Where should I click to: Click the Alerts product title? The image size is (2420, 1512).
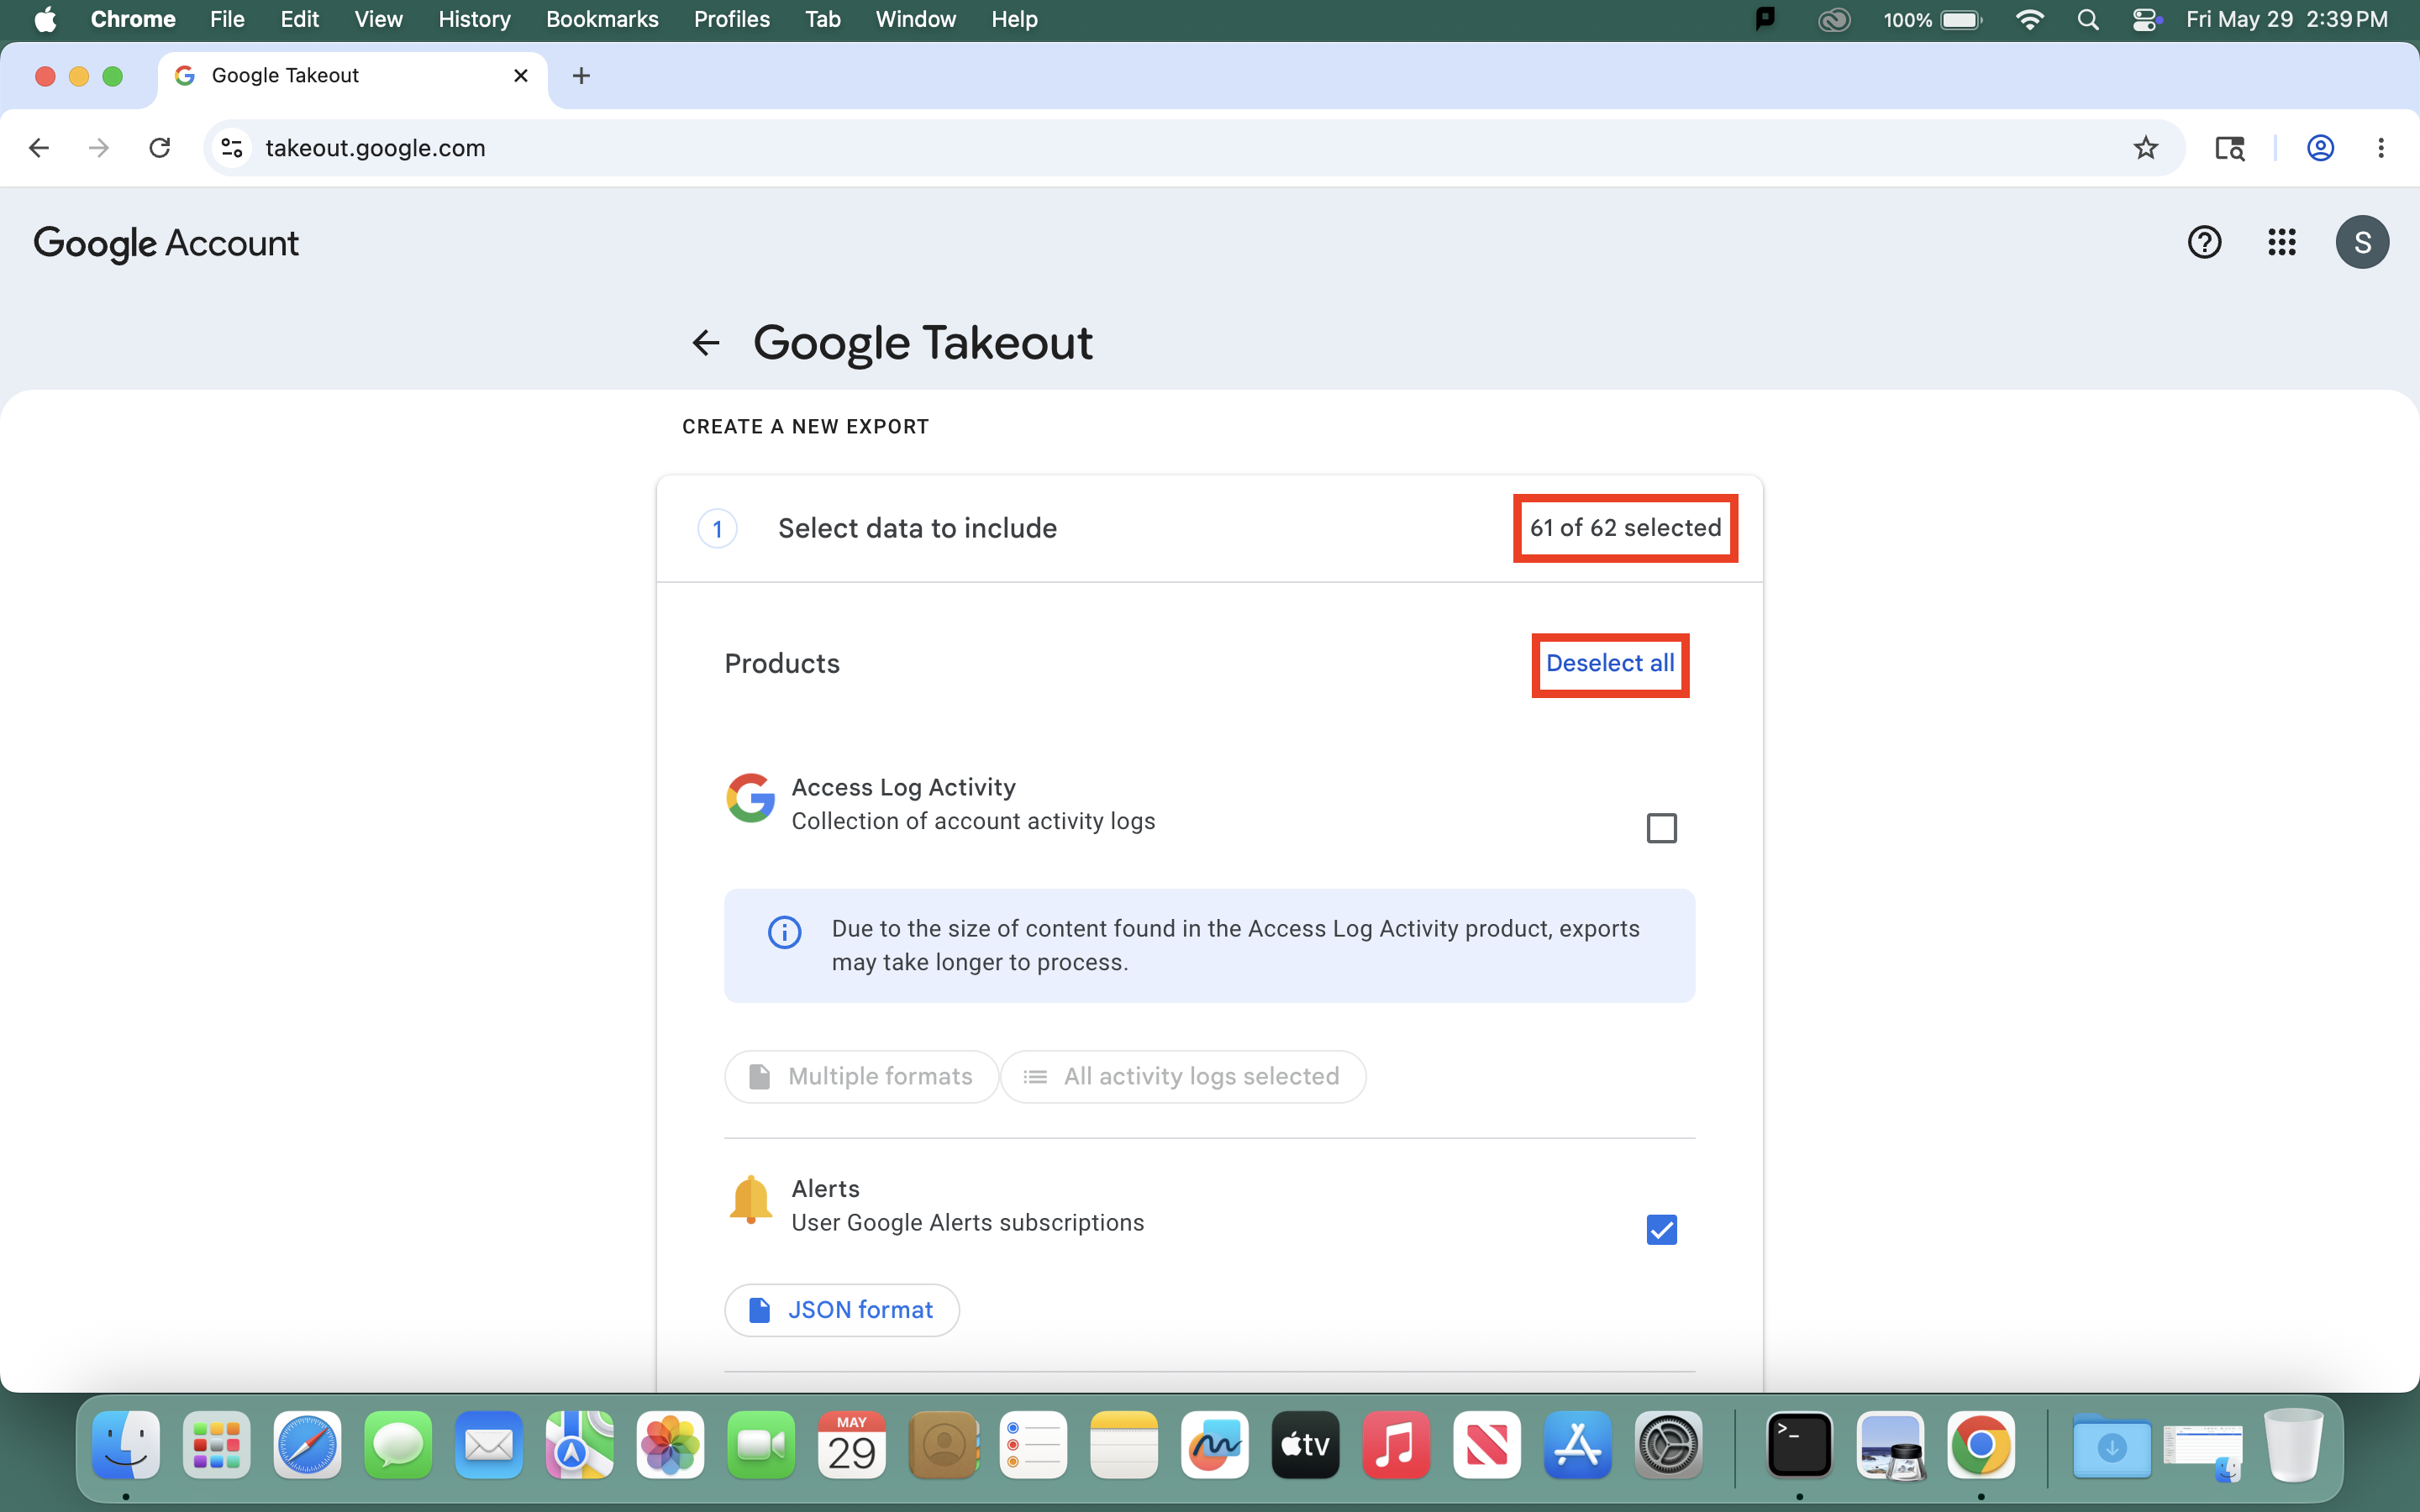pyautogui.click(x=825, y=1188)
